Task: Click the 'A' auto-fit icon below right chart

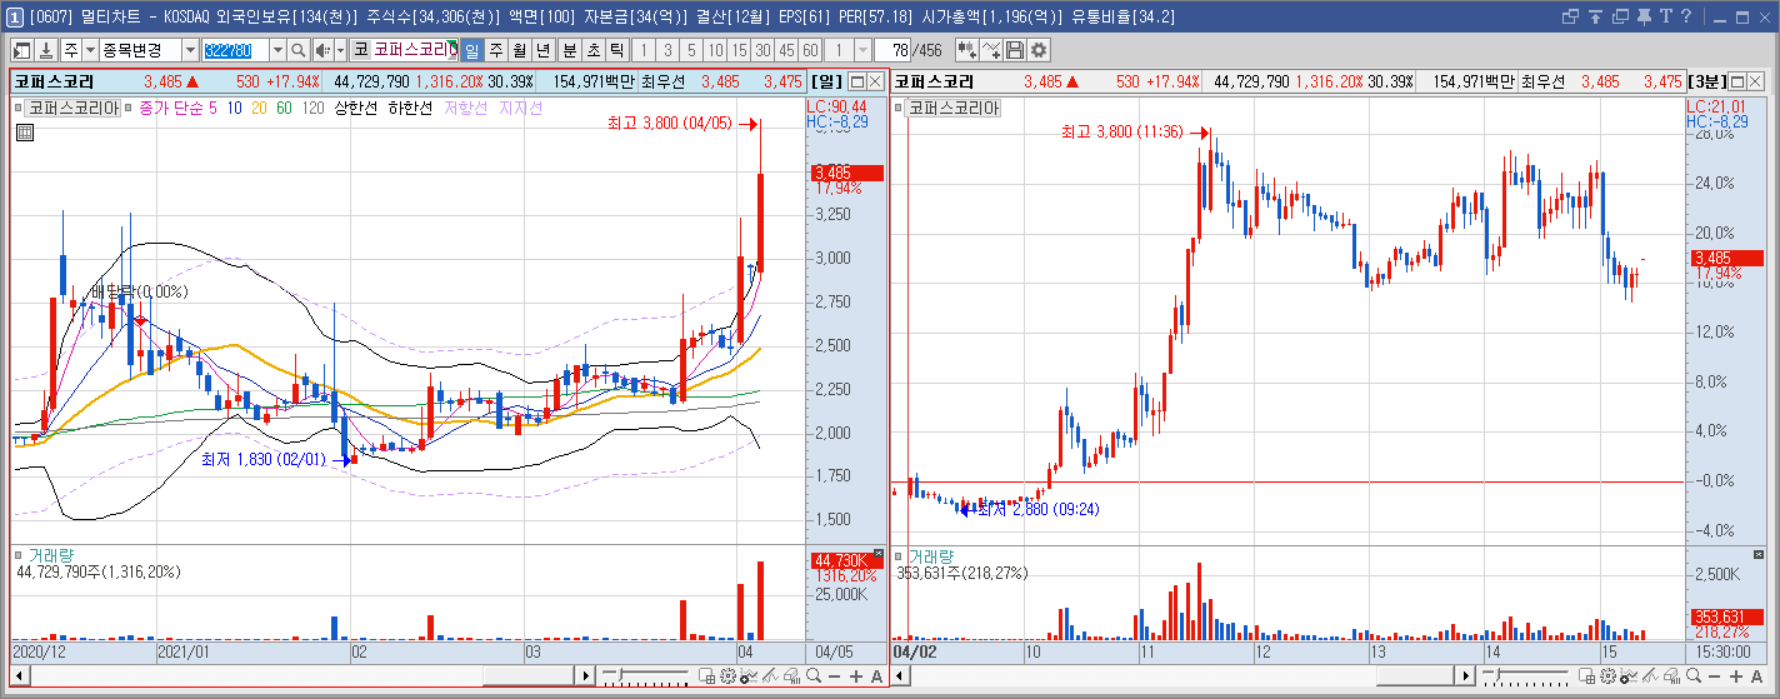Action: [x=1757, y=677]
